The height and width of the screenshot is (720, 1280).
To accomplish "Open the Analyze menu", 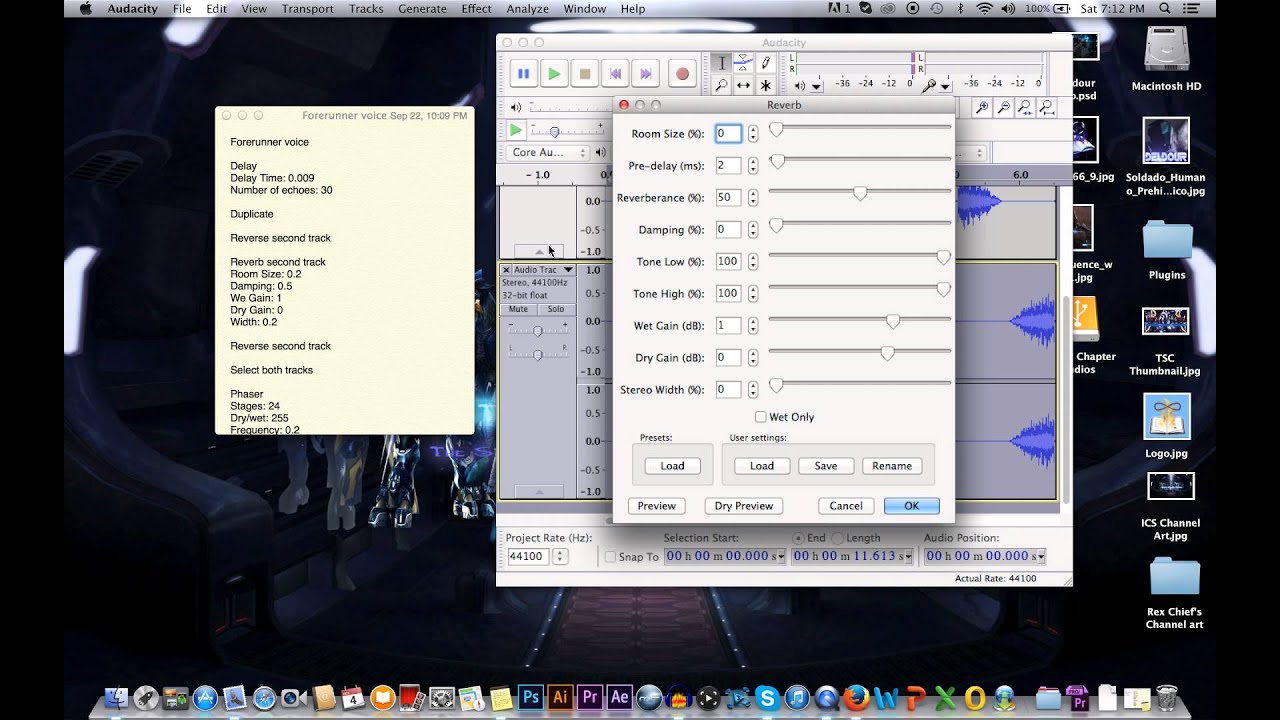I will (x=527, y=9).
